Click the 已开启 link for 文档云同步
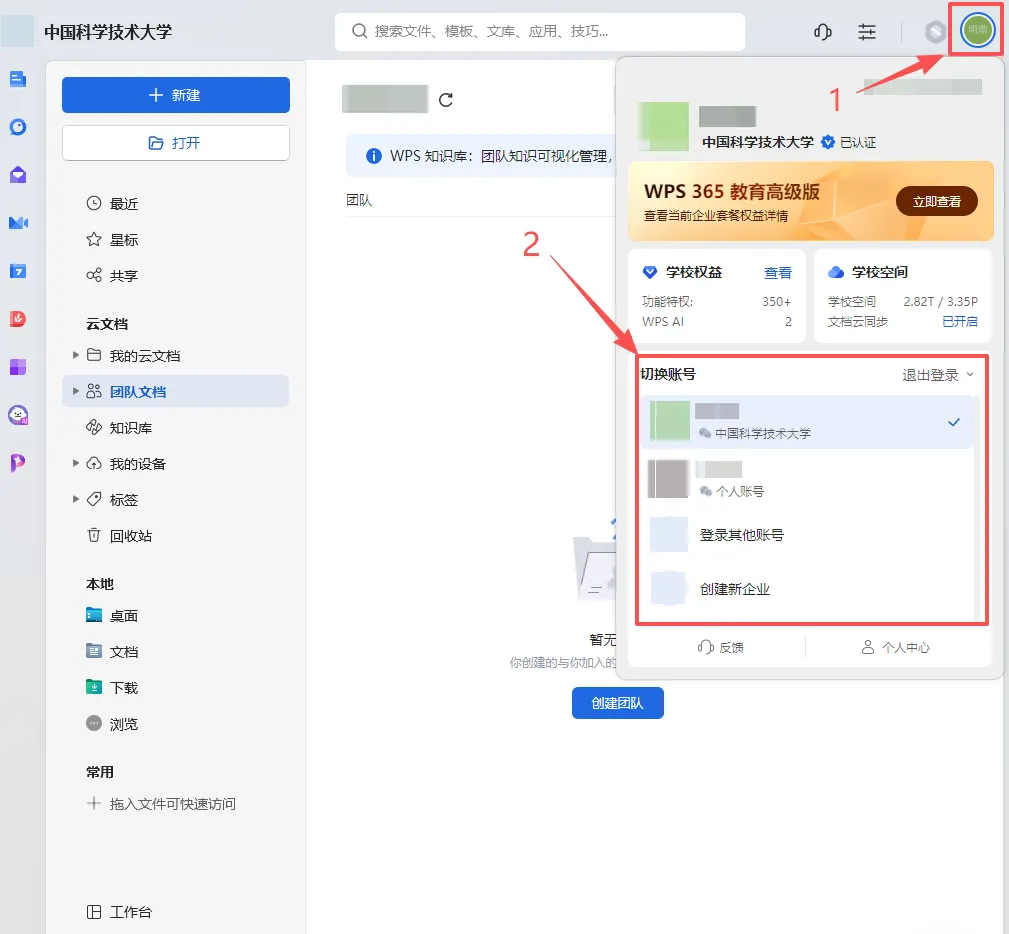Viewport: 1009px width, 934px height. coord(959,321)
